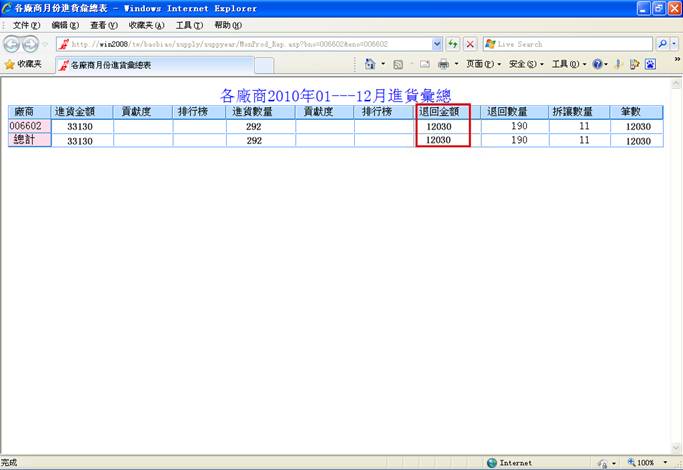This screenshot has width=683, height=470.
Task: Expand the address bar URL dropdown
Action: click(437, 44)
